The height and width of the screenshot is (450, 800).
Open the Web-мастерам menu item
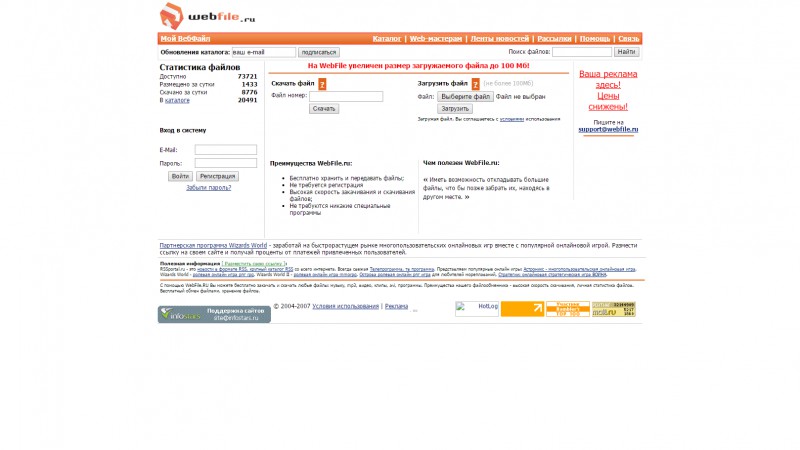(436, 38)
